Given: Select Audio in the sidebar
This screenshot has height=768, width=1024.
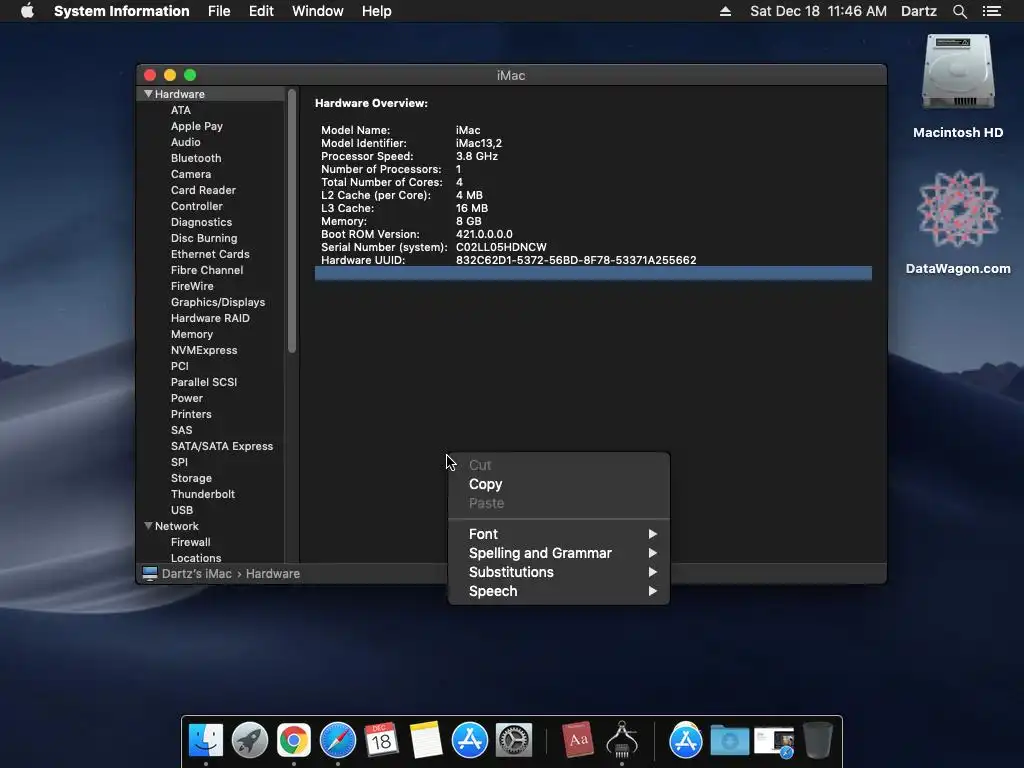Looking at the screenshot, I should coord(185,142).
